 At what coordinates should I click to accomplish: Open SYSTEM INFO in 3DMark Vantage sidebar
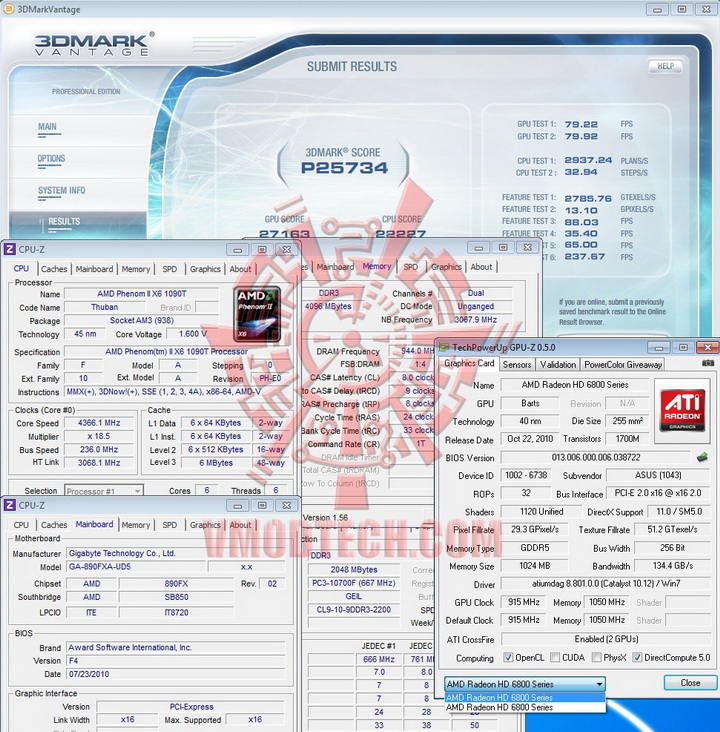point(62,190)
